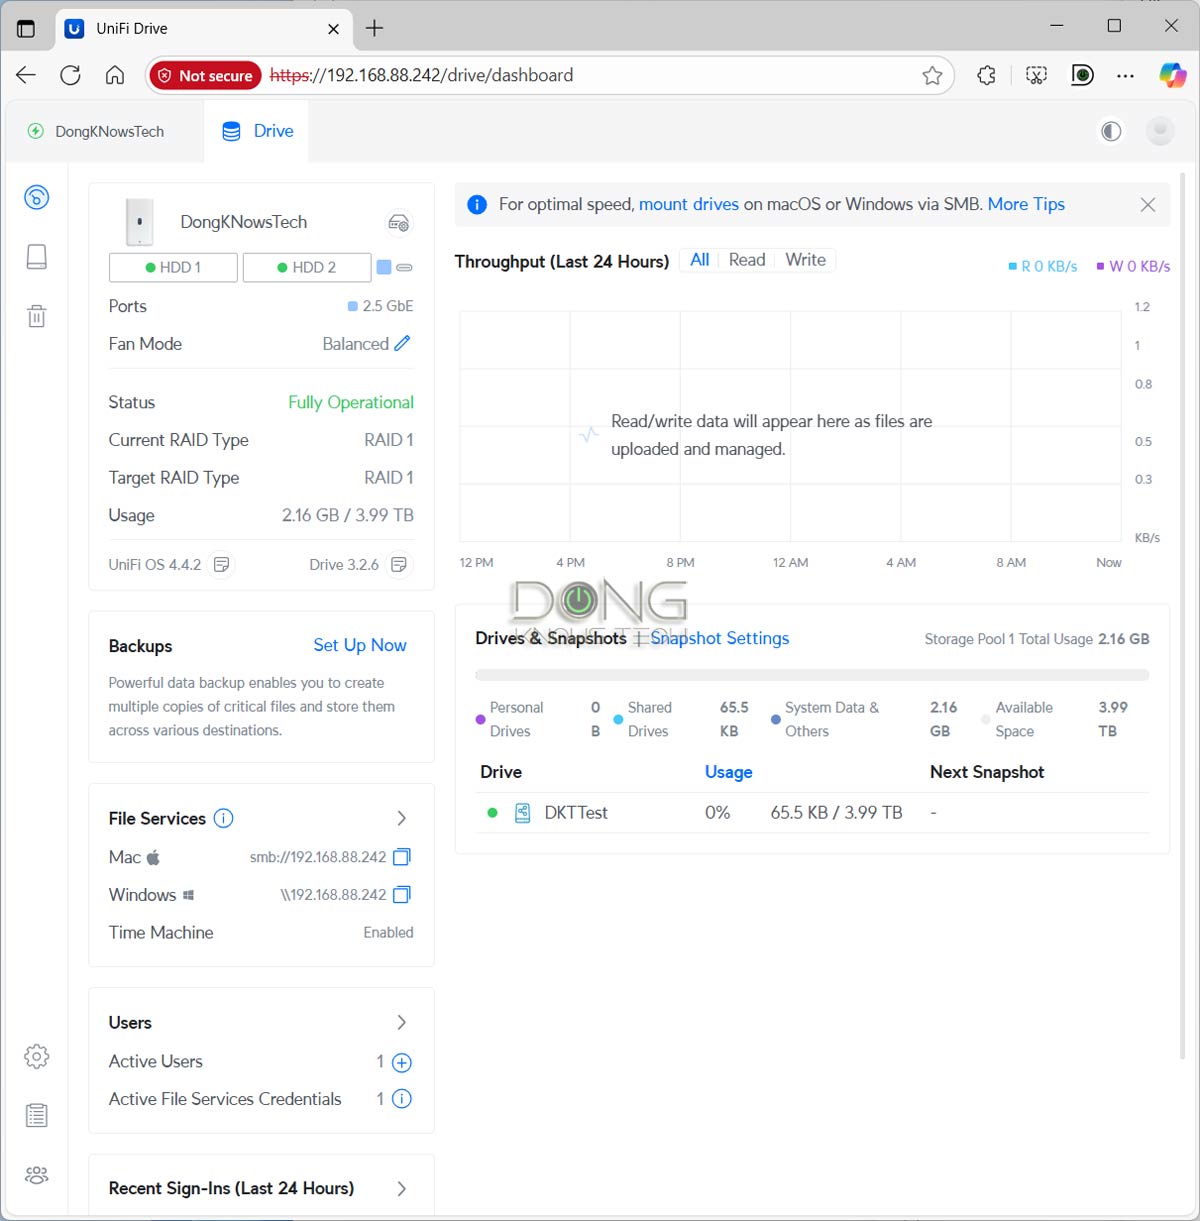Screen dimensions: 1200x1221
Task: Open browser tab actions menu
Action: [x=26, y=28]
